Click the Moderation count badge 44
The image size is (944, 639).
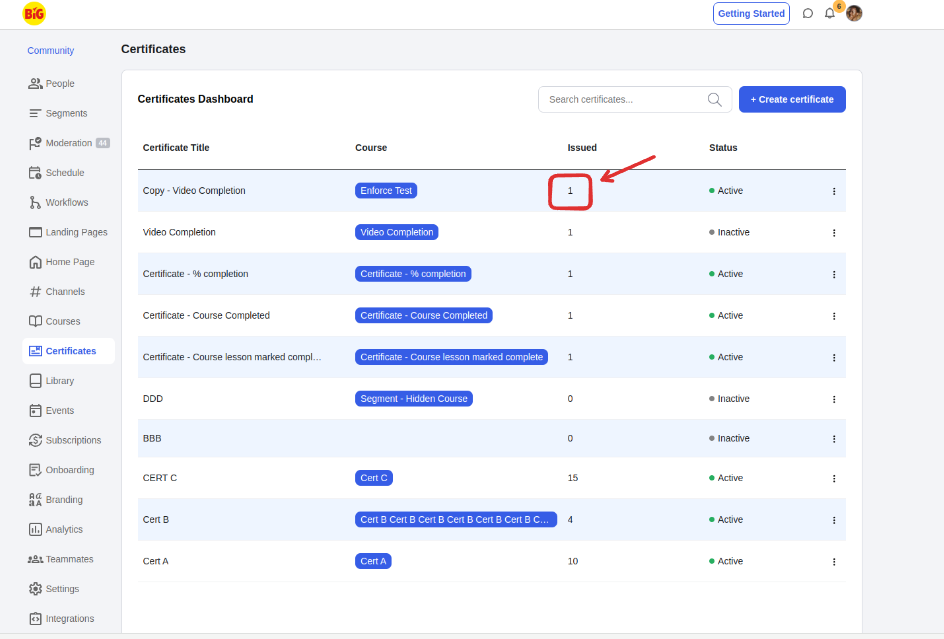[103, 143]
